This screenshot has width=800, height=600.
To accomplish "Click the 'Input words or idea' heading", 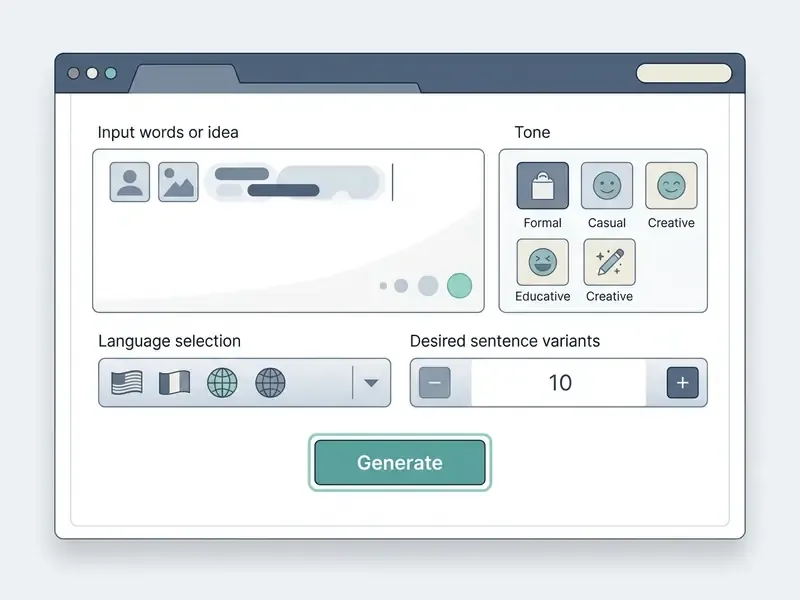I will click(168, 132).
